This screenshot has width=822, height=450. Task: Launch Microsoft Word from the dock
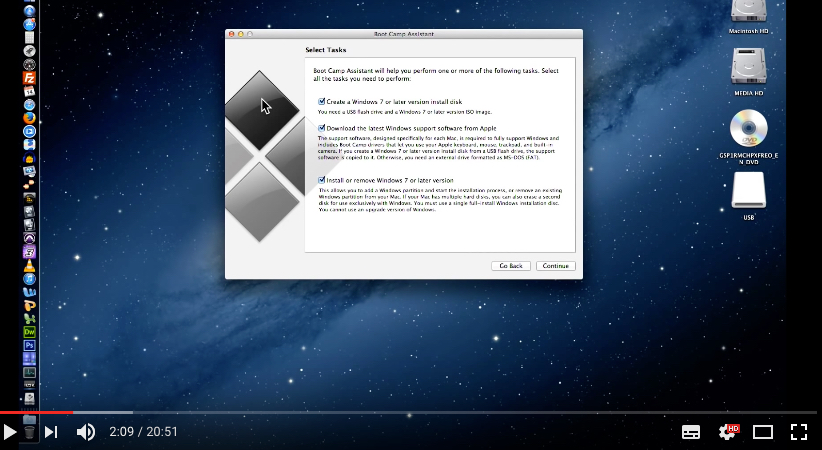pyautogui.click(x=29, y=292)
